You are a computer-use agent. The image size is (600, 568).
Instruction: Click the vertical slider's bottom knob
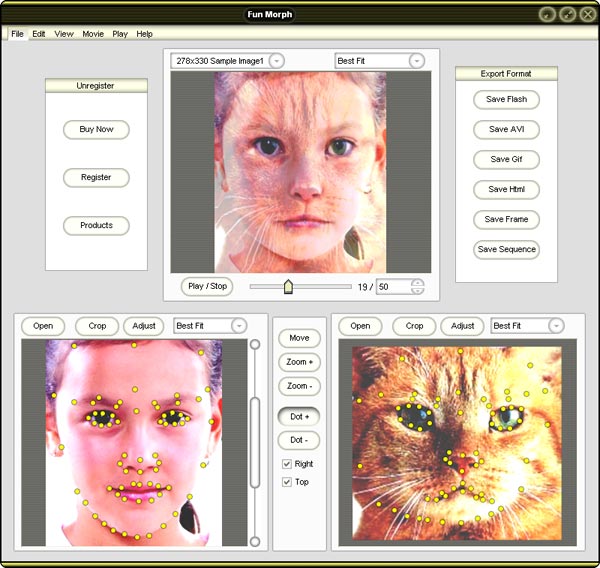(x=255, y=542)
